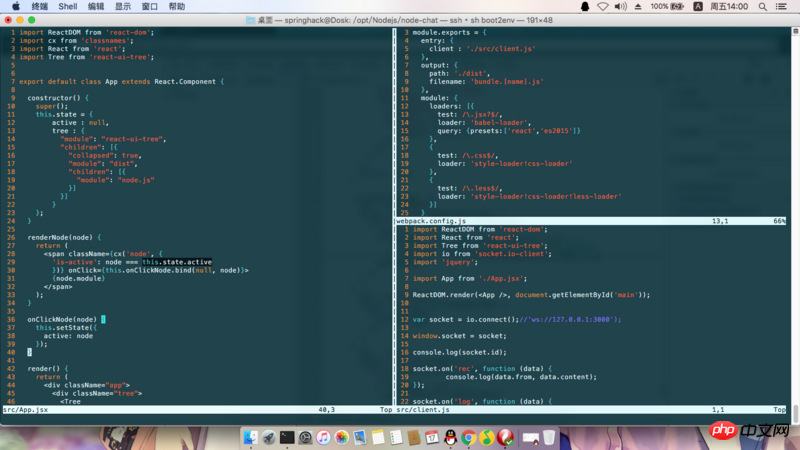
Task: Open the Apple menu
Action: coord(14,6)
